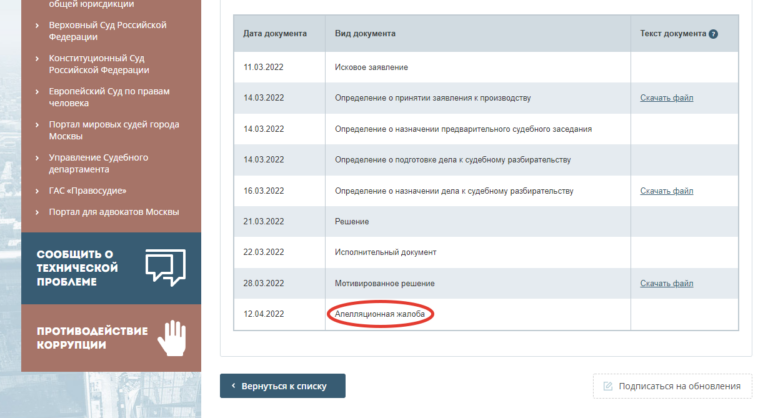This screenshot has width=768, height=418.
Task: Download file for Определение о назначении дела
Action: click(x=666, y=191)
